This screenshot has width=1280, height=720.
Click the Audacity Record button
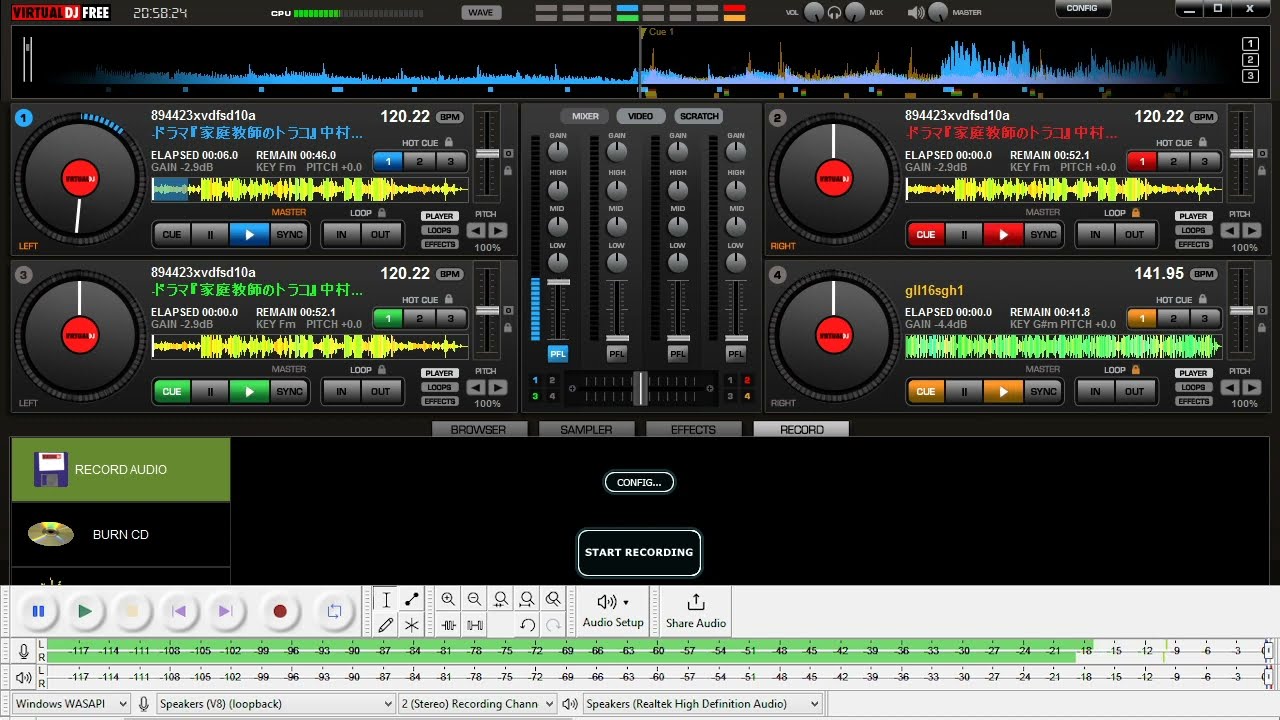point(280,611)
